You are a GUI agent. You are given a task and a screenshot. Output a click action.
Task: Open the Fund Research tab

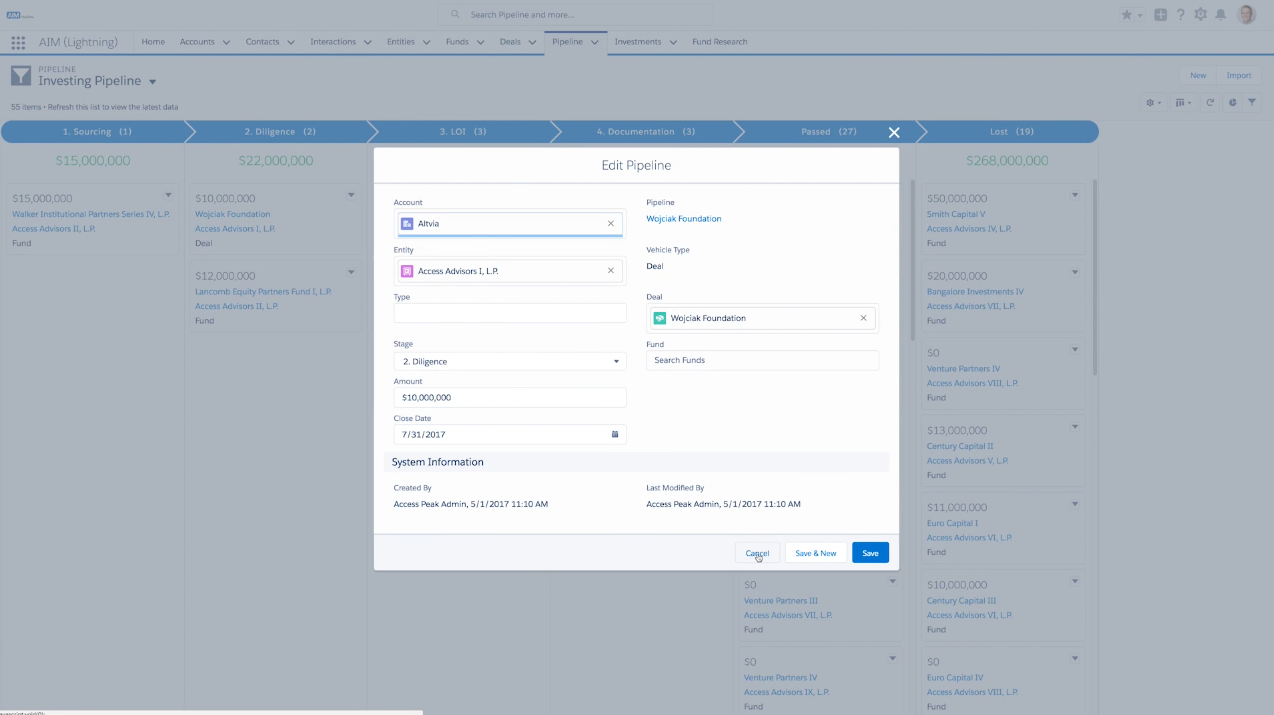point(720,42)
